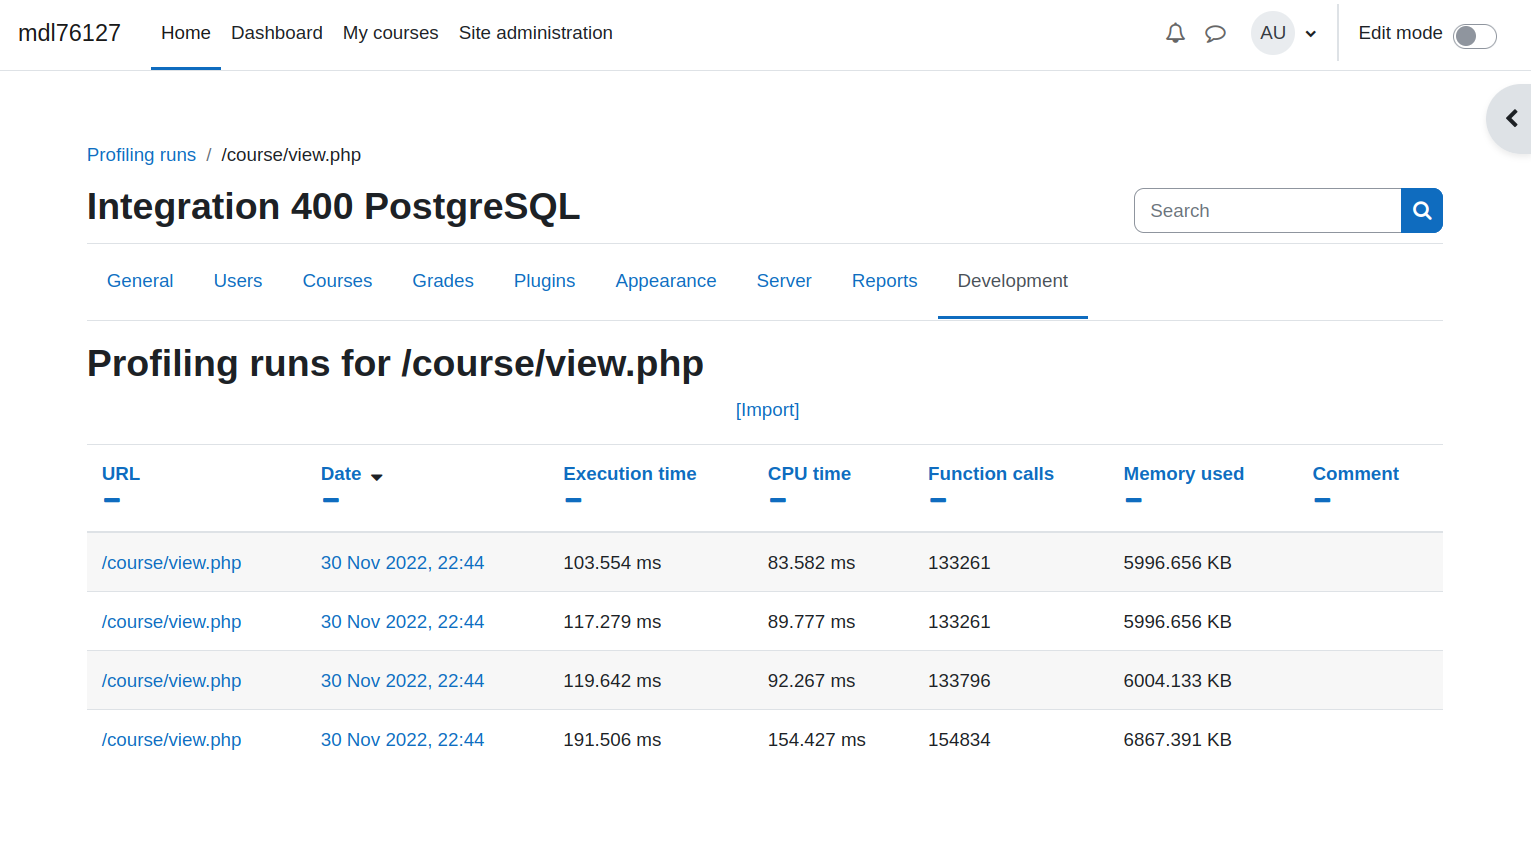Focus the Search input field
The image size is (1531, 843).
coord(1267,211)
